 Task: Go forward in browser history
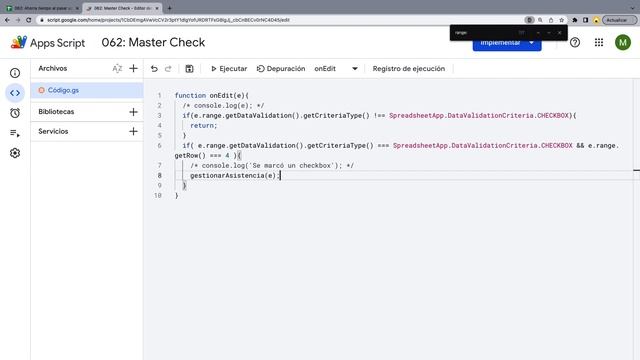pos(18,20)
